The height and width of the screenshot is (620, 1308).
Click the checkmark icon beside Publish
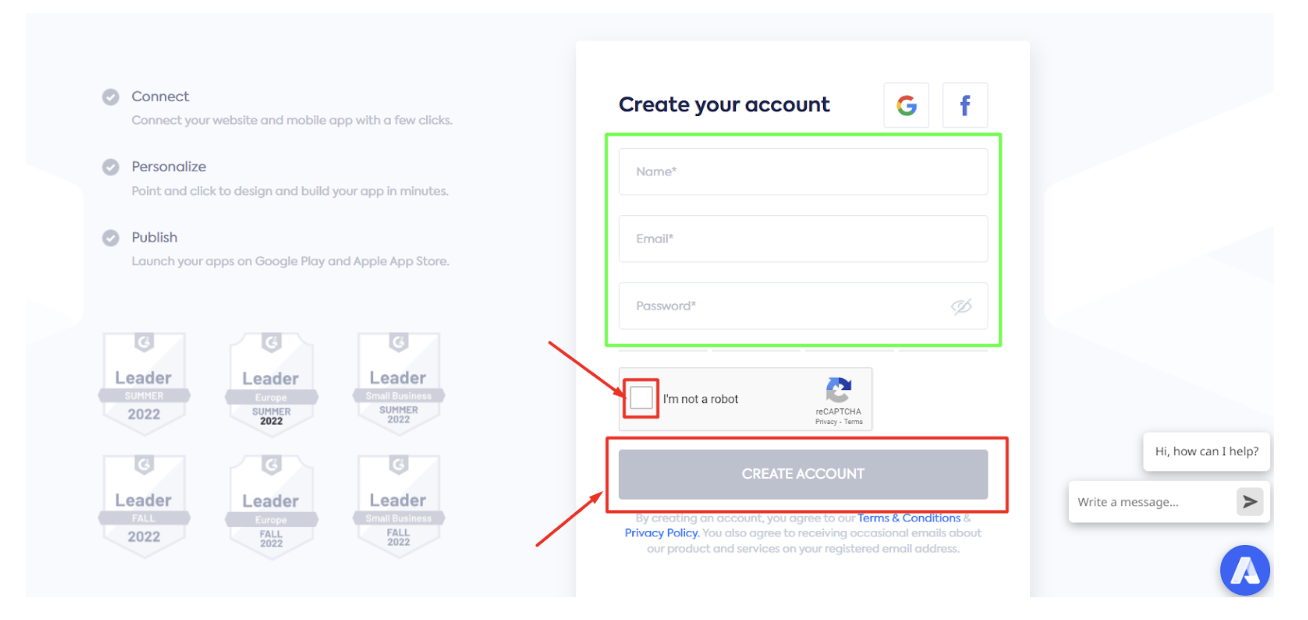pyautogui.click(x=111, y=238)
